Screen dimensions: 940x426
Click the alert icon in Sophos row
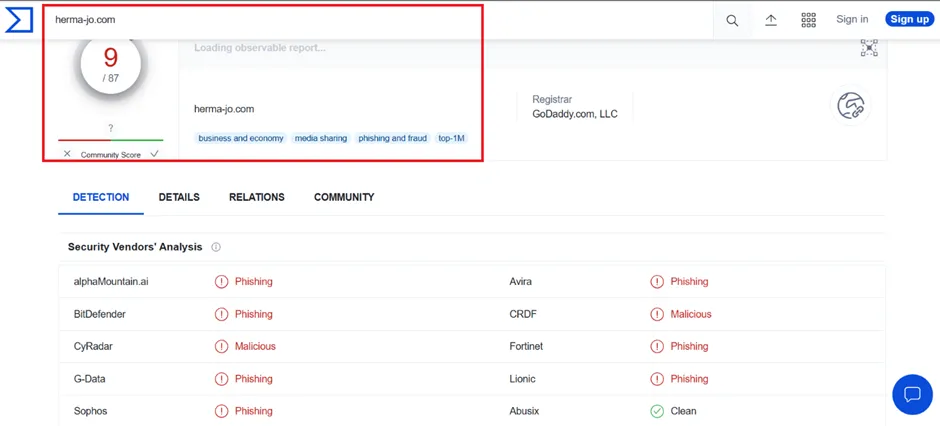coord(221,411)
